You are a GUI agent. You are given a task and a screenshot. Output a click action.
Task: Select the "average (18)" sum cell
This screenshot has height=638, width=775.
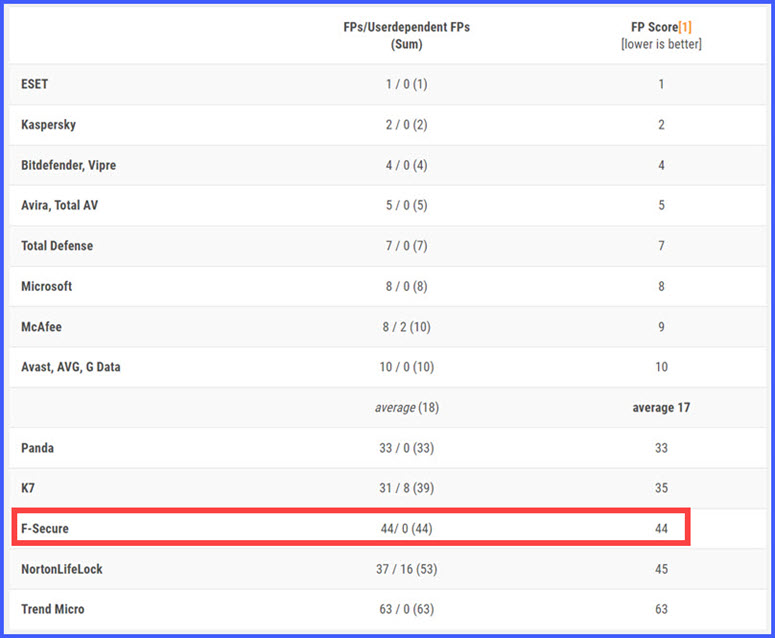[x=406, y=407]
